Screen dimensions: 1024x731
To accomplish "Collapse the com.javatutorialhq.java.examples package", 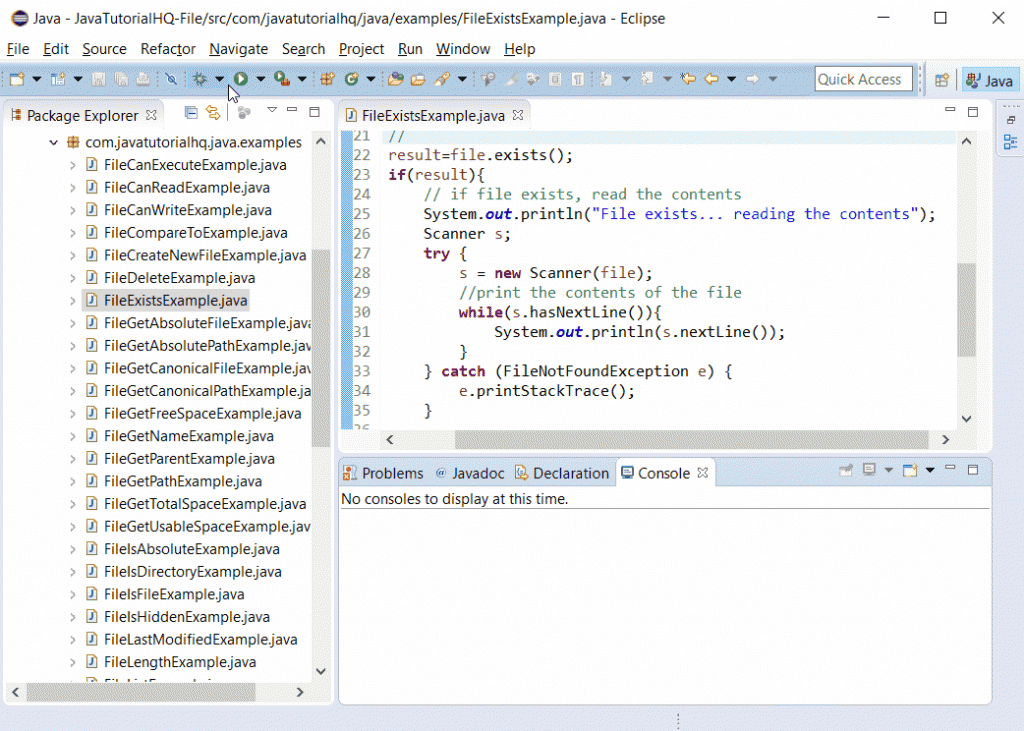I will (53, 142).
